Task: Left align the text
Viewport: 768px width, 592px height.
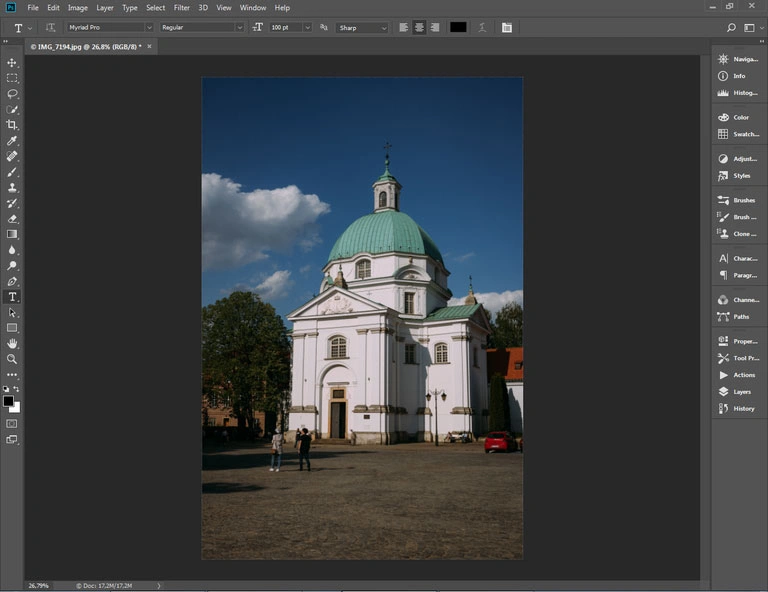Action: (x=404, y=27)
